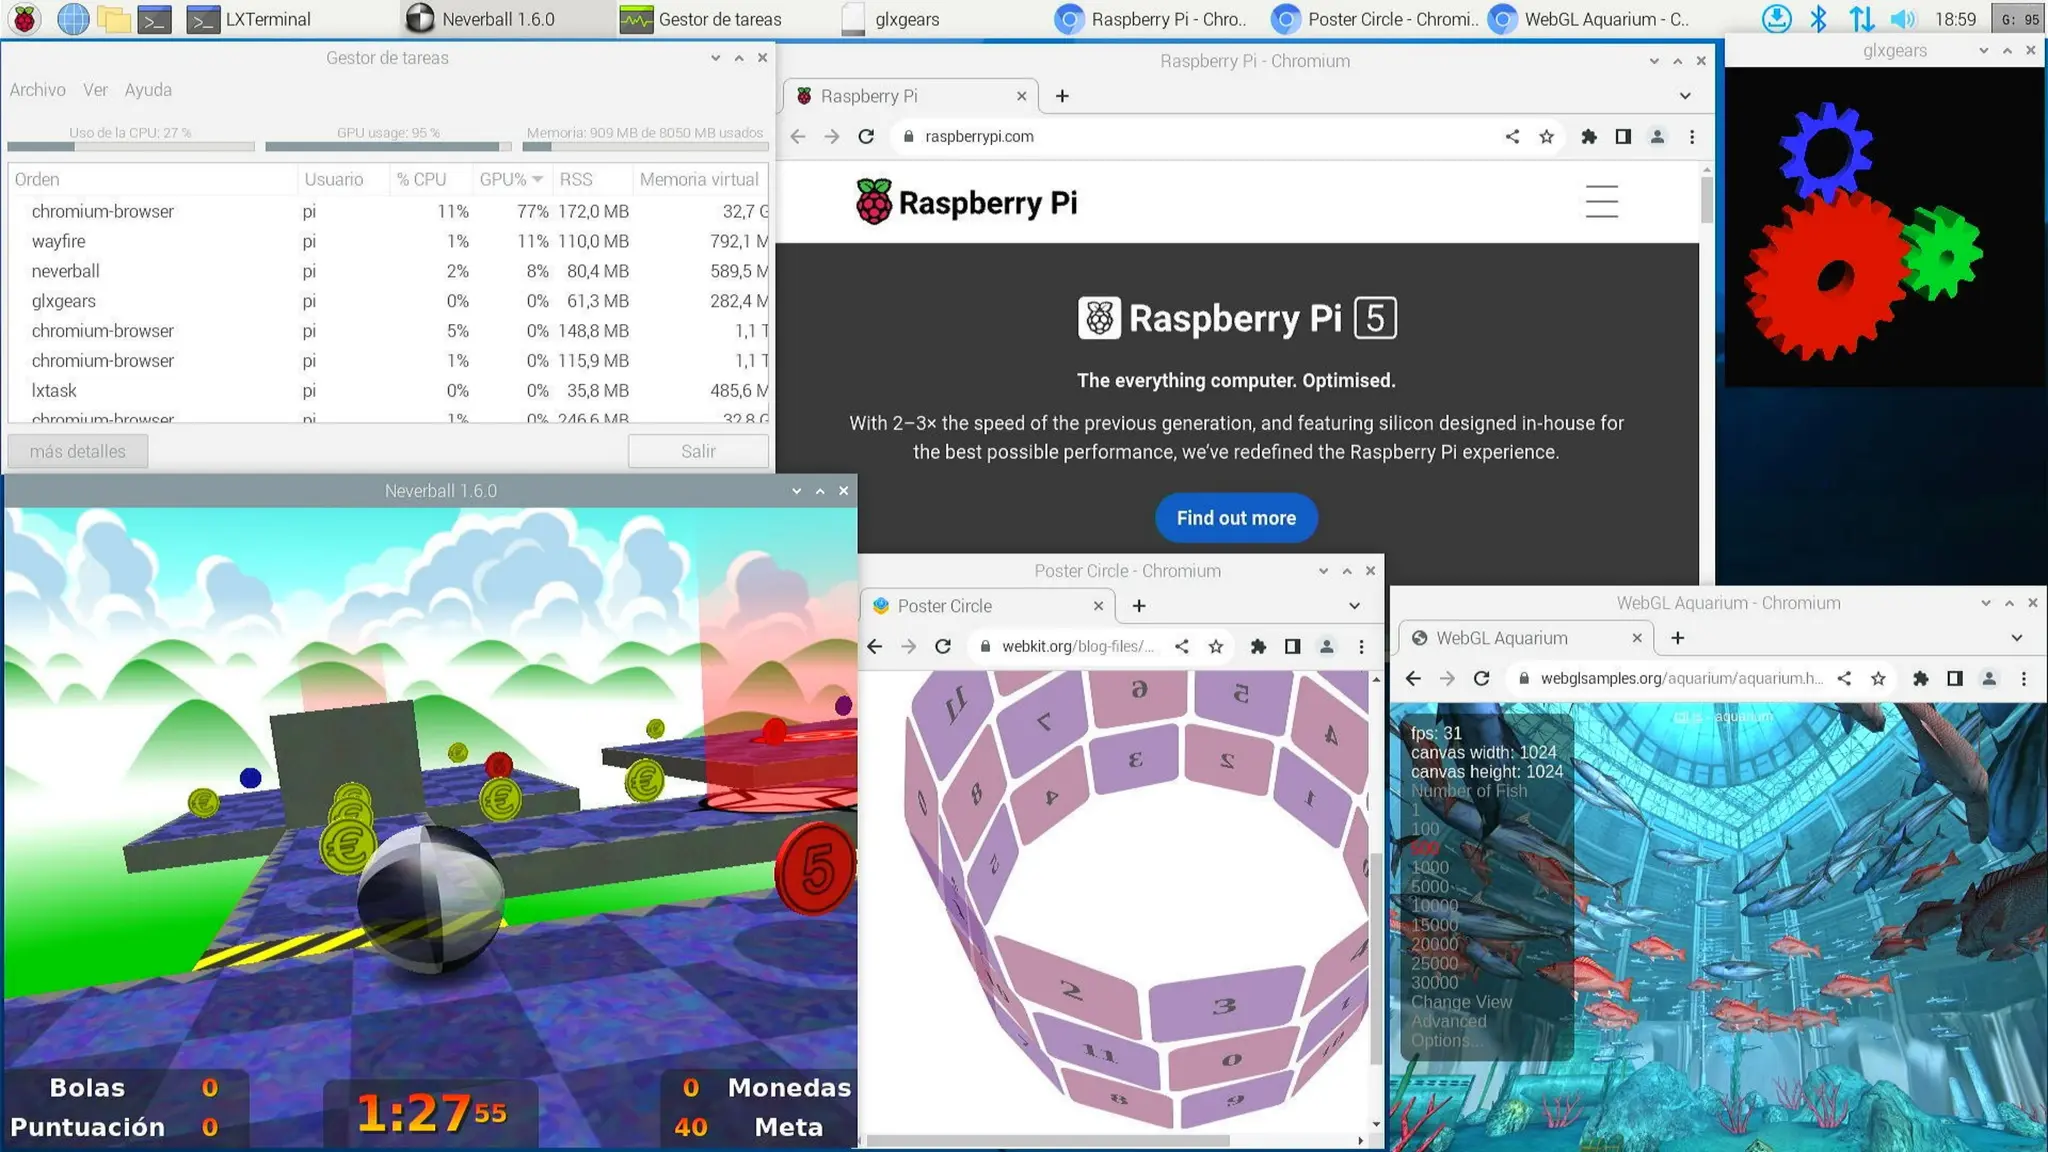Open the Archivo menu in Gestor de tareas
The height and width of the screenshot is (1152, 2048).
coord(37,90)
